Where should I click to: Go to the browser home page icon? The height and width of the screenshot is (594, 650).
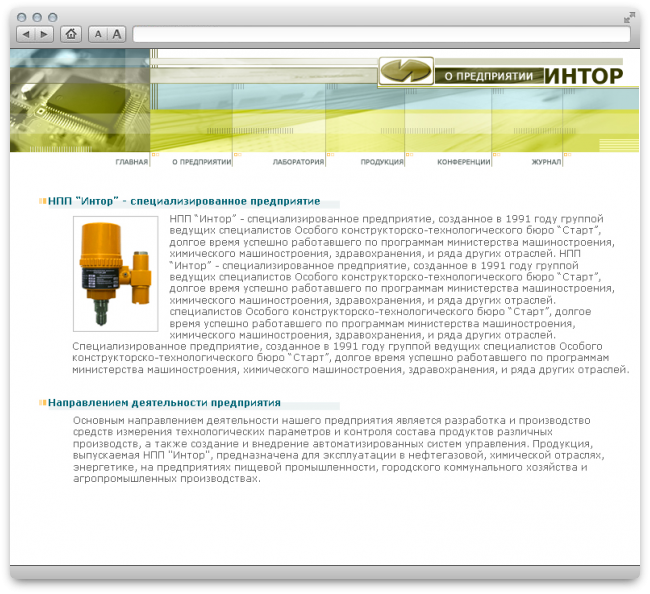click(71, 34)
